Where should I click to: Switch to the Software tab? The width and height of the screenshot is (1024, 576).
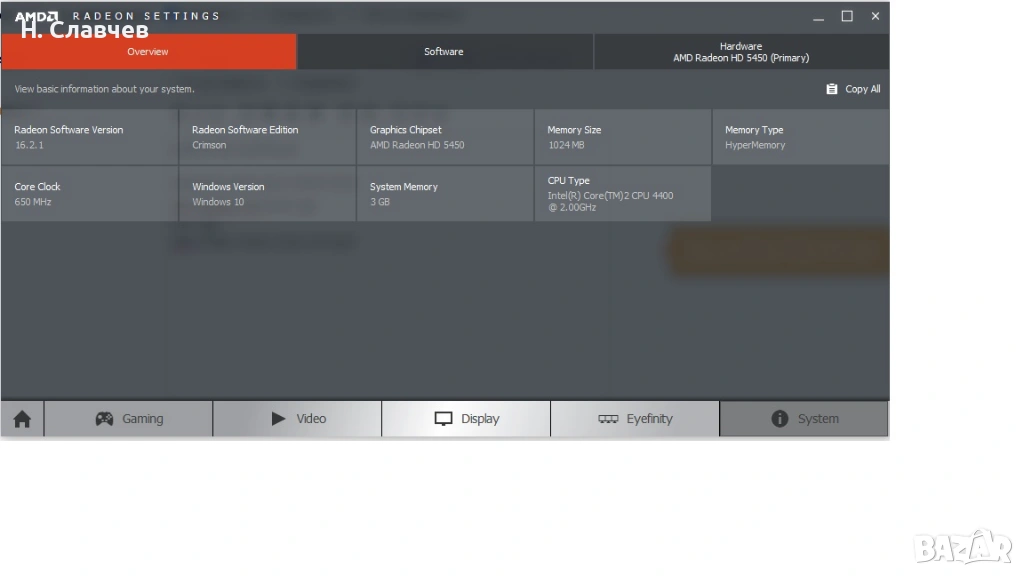tap(444, 52)
